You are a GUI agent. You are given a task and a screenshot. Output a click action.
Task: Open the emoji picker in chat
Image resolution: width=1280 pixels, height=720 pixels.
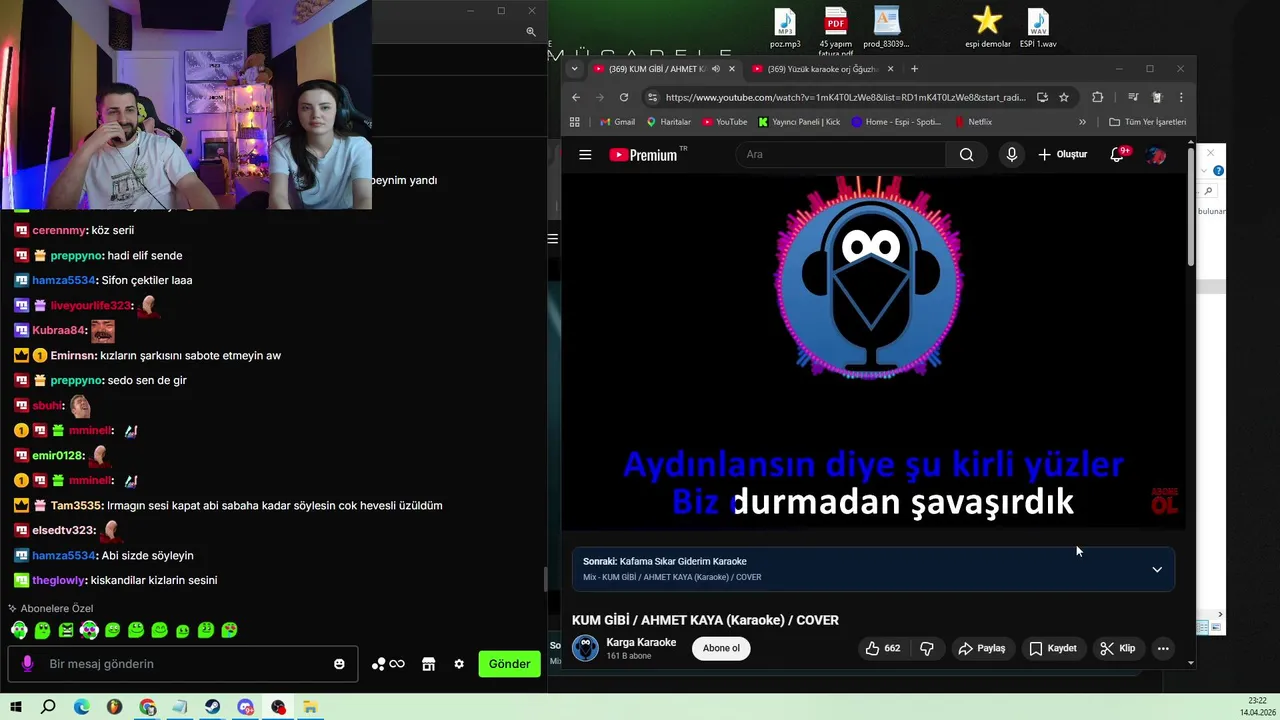tap(339, 664)
